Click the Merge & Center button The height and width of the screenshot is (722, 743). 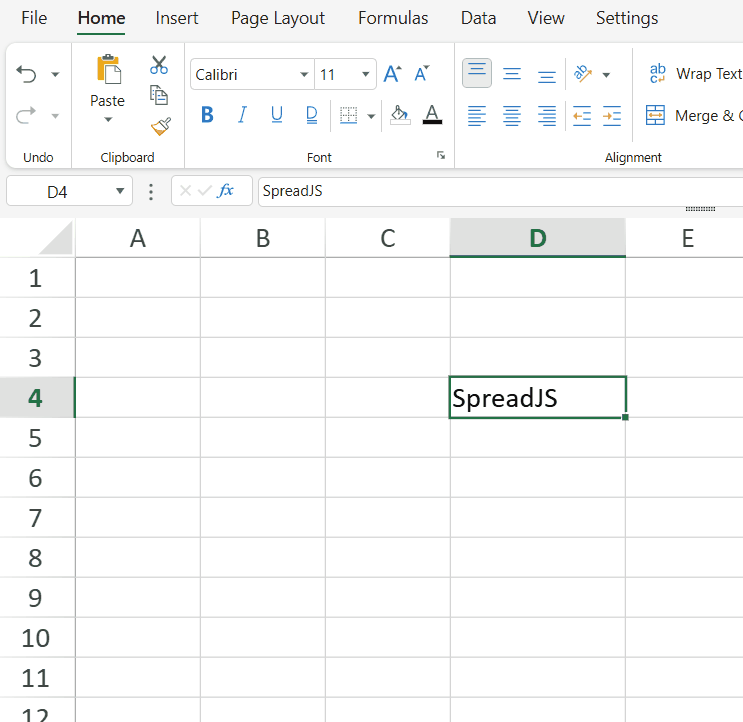694,115
